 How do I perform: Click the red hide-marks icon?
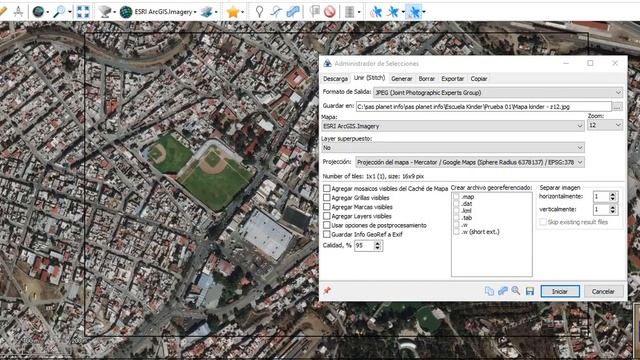[330, 12]
